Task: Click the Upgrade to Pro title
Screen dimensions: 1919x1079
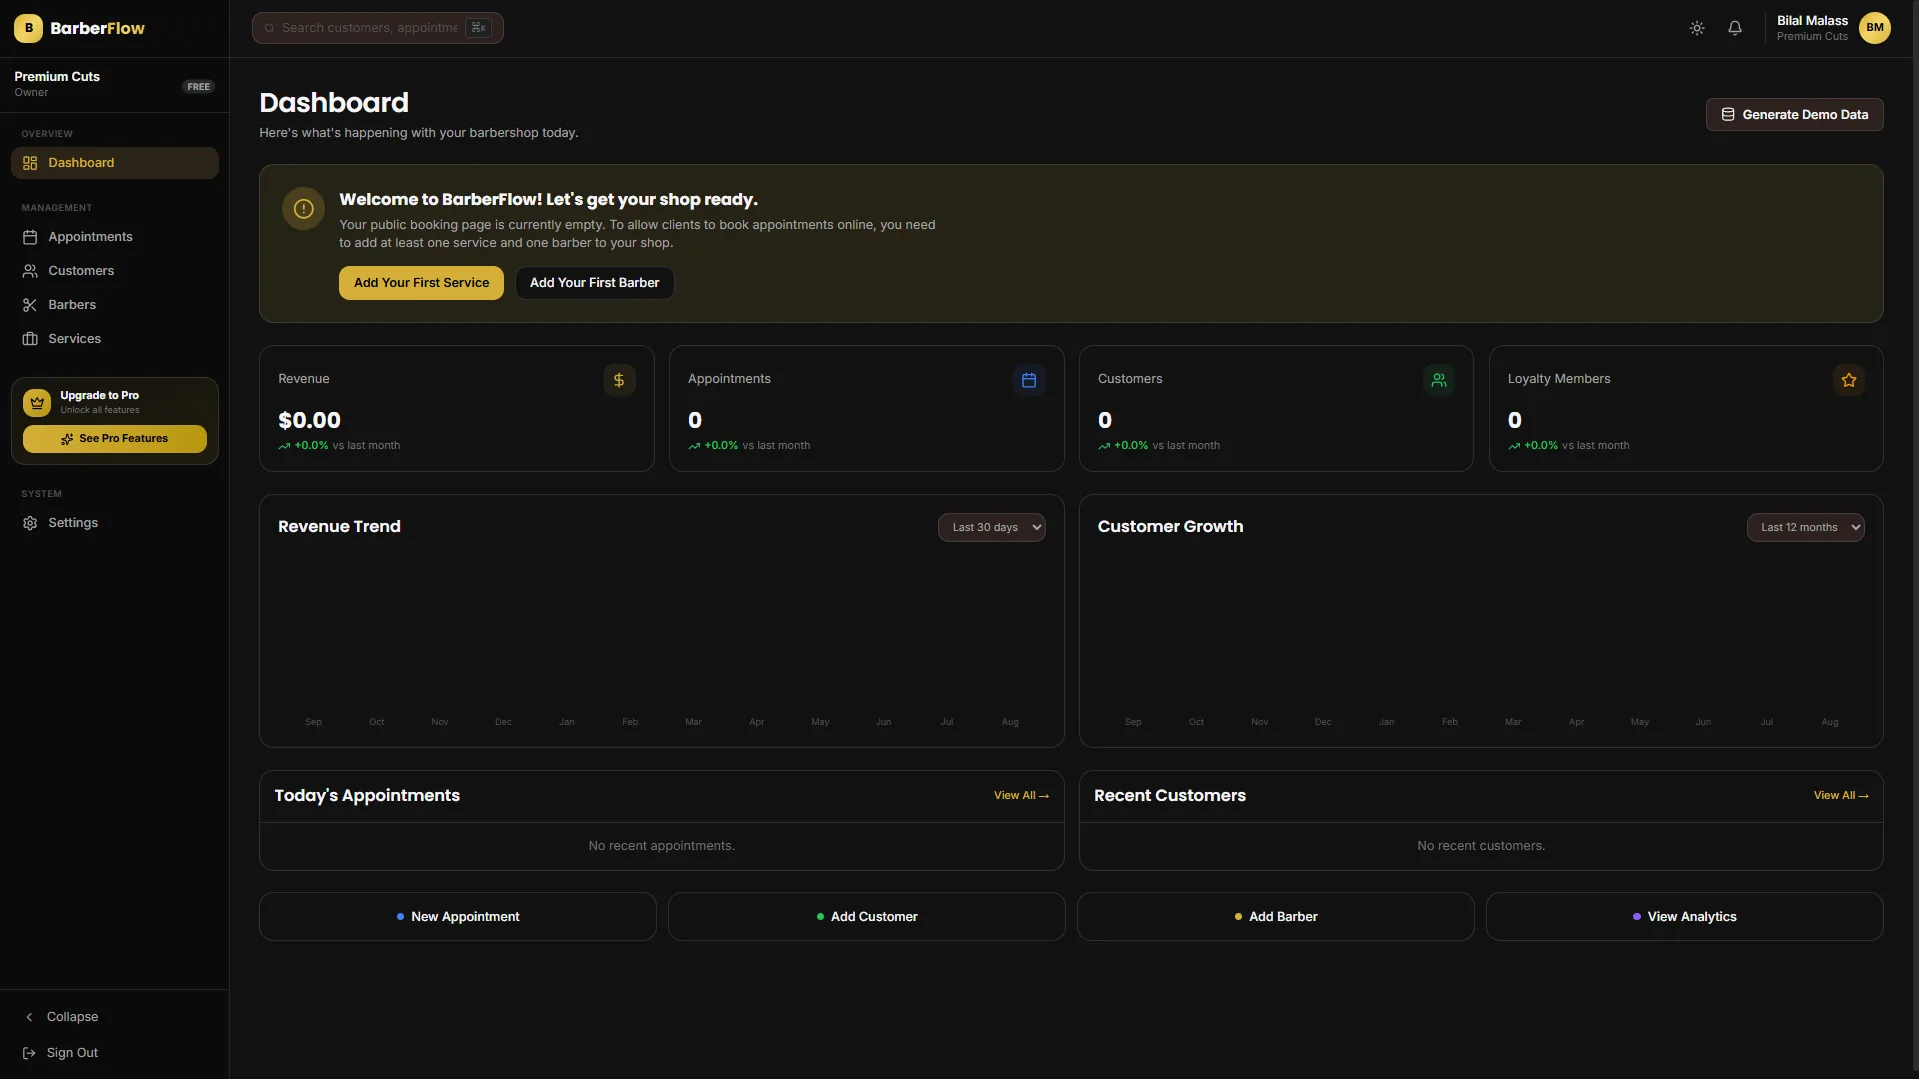Action: click(x=99, y=396)
